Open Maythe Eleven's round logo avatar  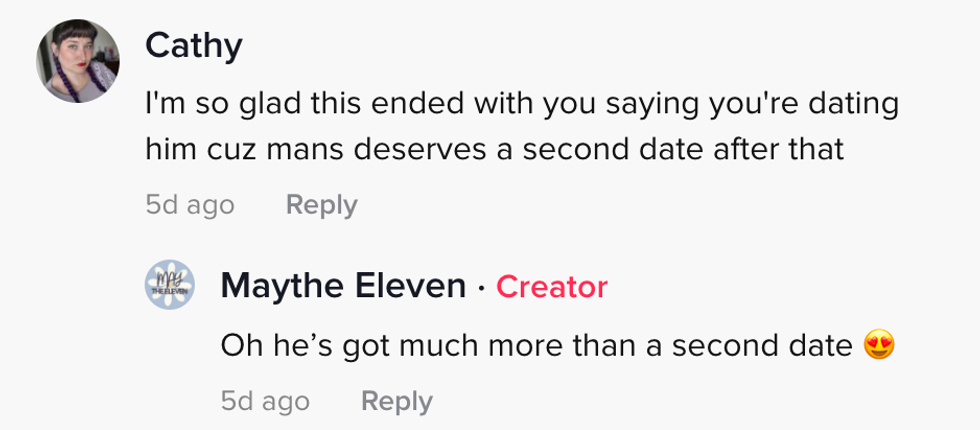pos(172,286)
